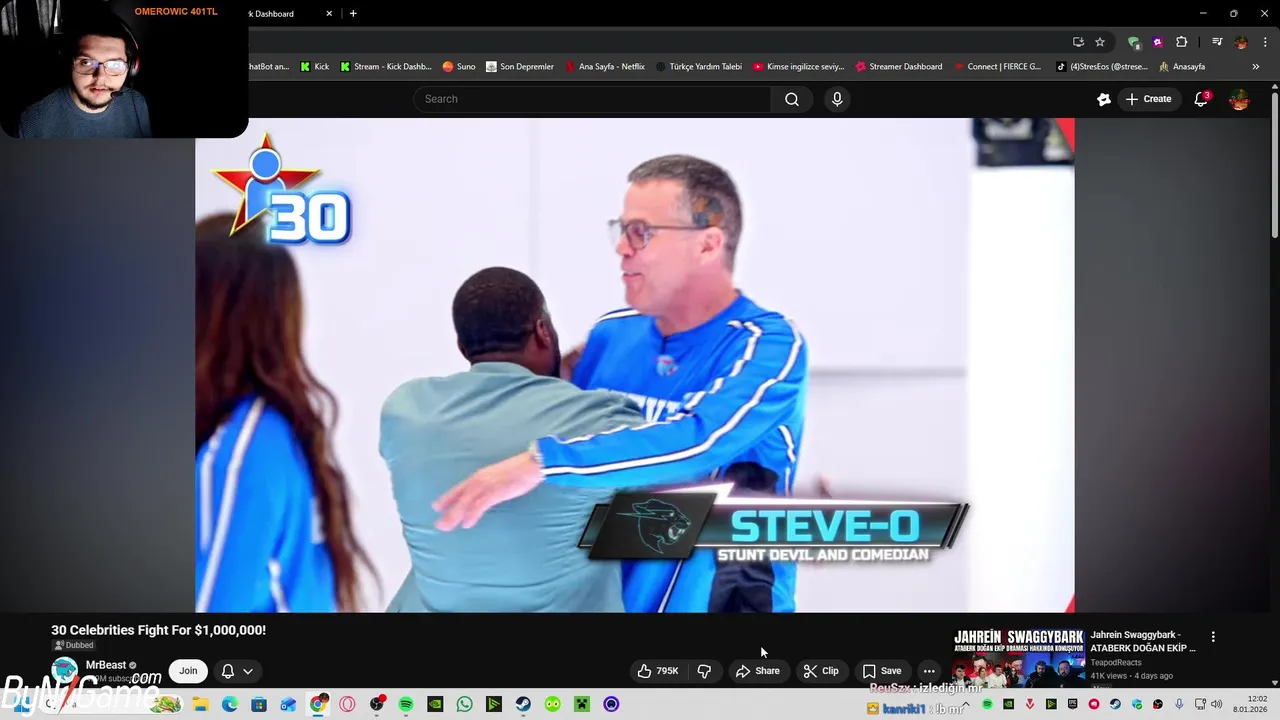Open the Stream - Kick Dashboard bookmark

(x=385, y=67)
